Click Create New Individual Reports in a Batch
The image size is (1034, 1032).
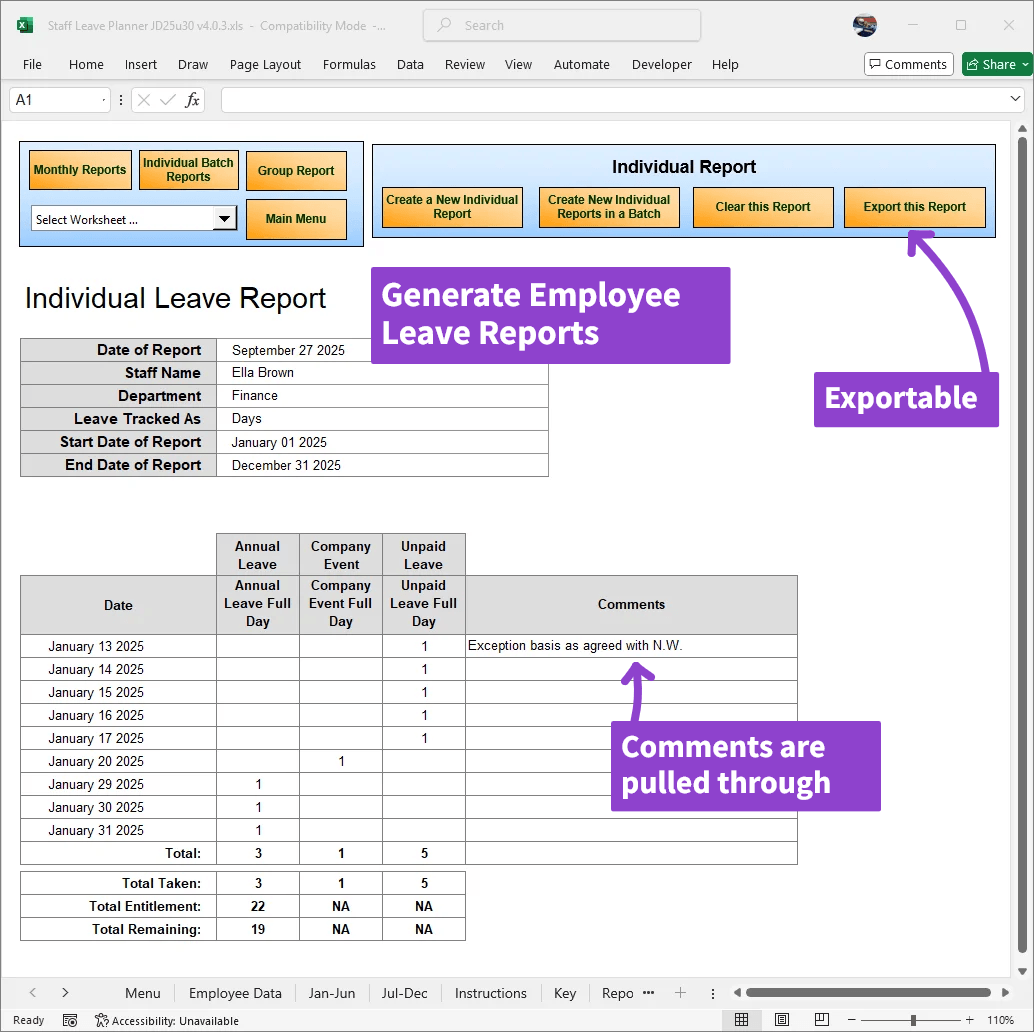click(x=608, y=207)
